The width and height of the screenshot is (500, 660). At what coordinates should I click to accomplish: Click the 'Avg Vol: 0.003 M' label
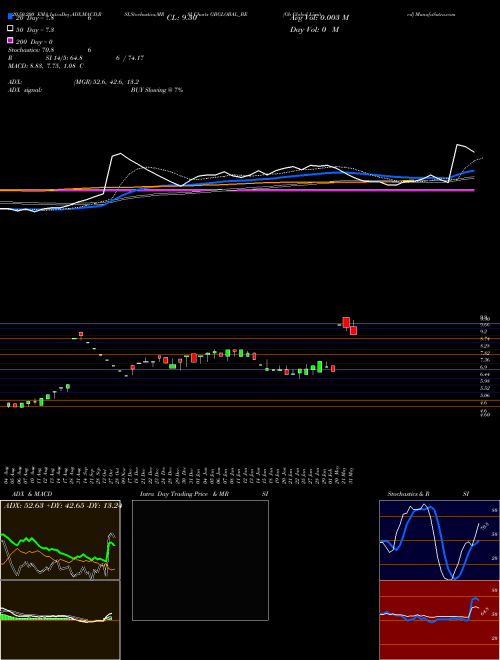(319, 18)
